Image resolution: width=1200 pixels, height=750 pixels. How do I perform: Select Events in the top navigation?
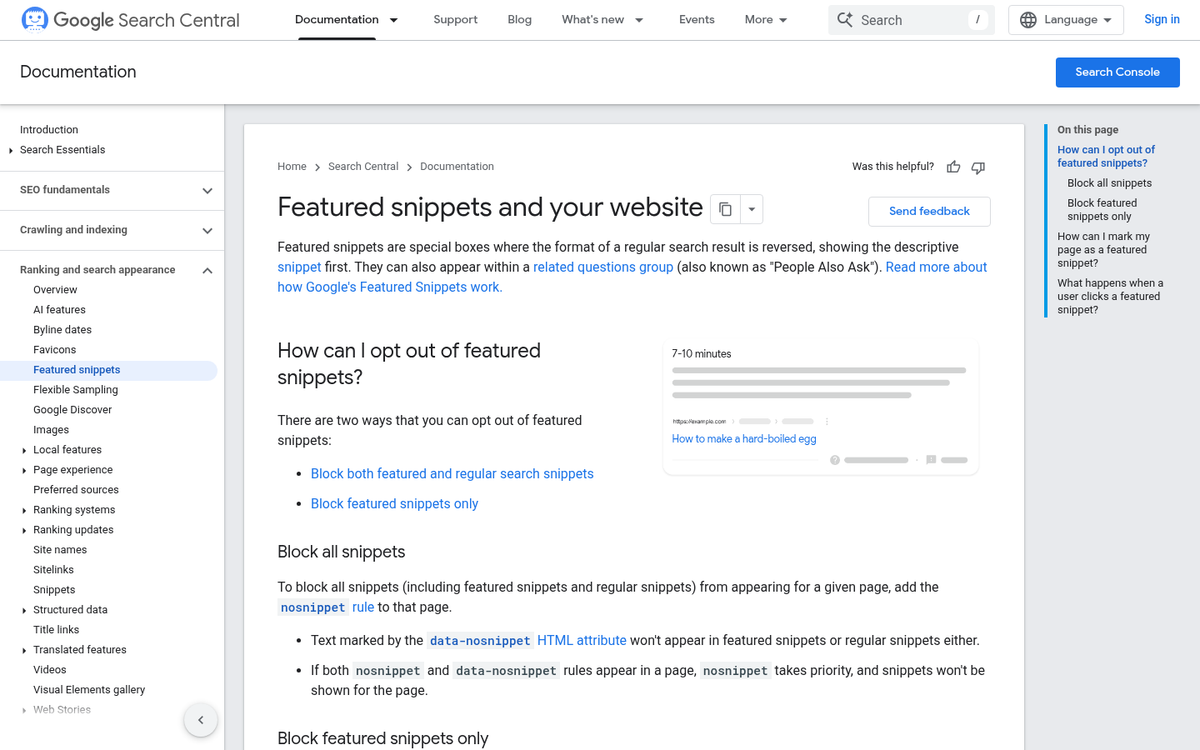click(696, 19)
